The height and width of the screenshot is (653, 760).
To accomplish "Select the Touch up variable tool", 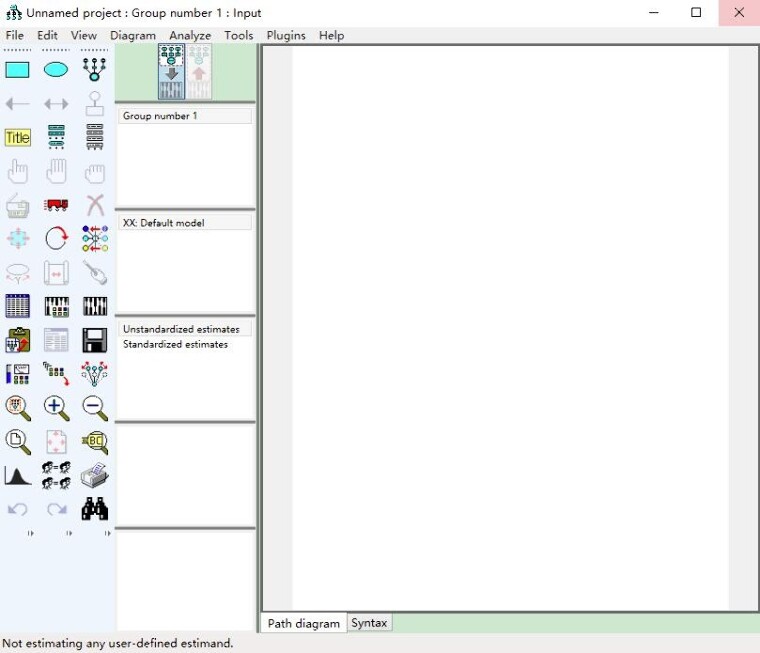I will pos(95,272).
